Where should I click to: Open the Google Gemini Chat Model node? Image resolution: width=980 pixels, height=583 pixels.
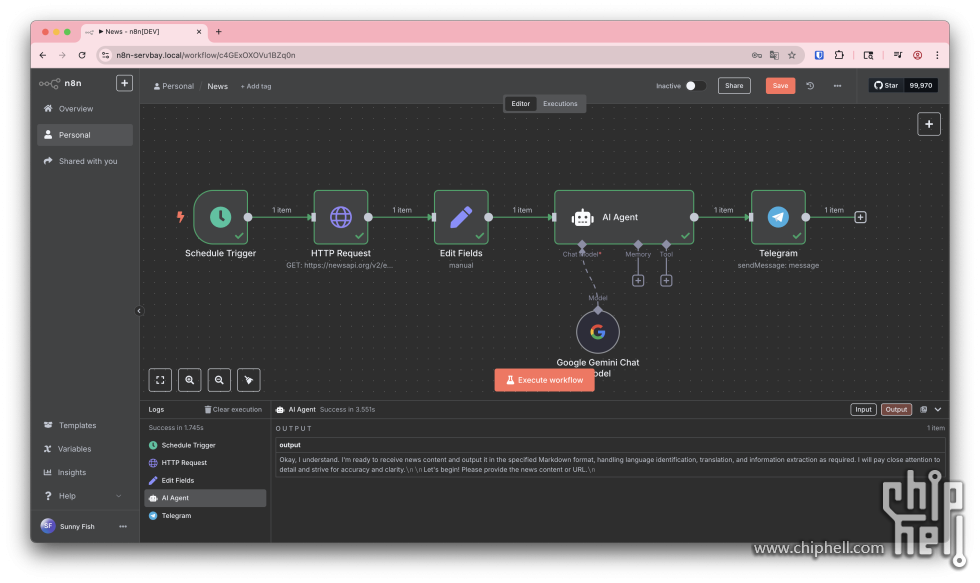coord(598,332)
